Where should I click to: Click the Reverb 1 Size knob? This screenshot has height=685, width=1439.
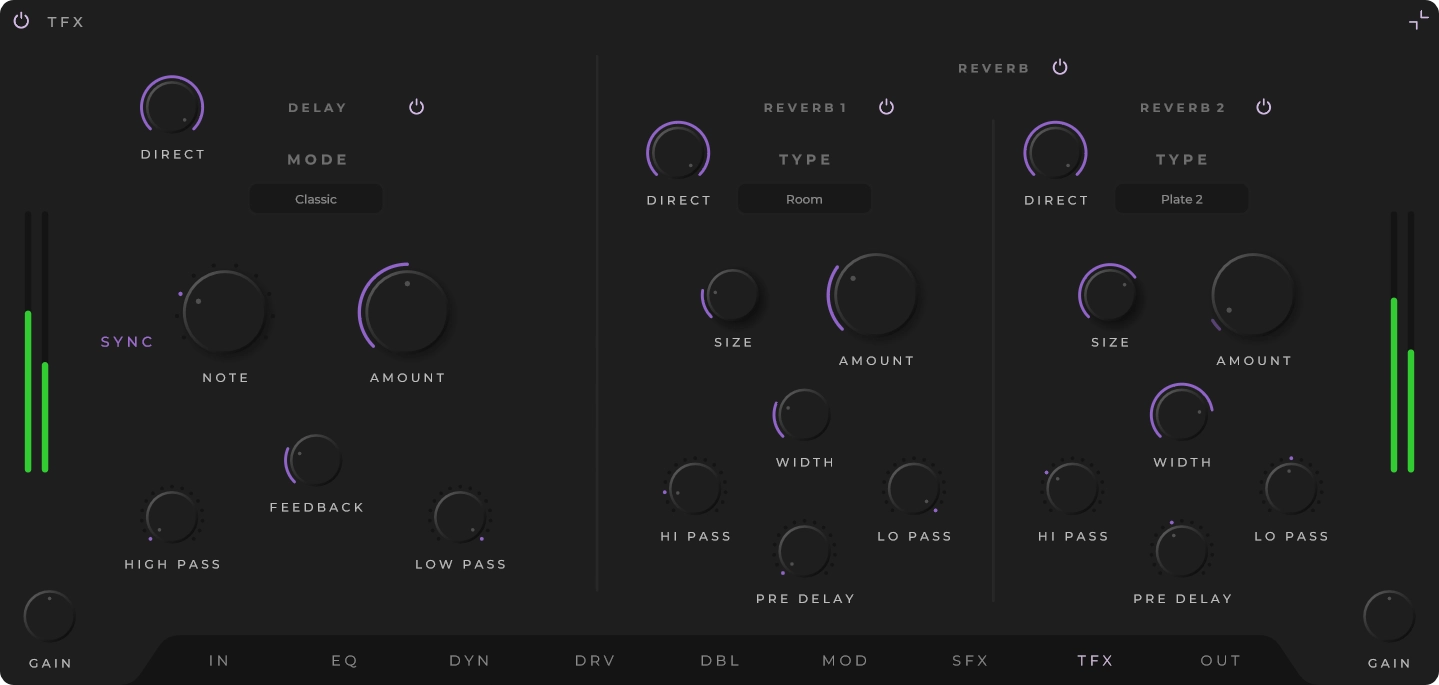click(x=733, y=296)
